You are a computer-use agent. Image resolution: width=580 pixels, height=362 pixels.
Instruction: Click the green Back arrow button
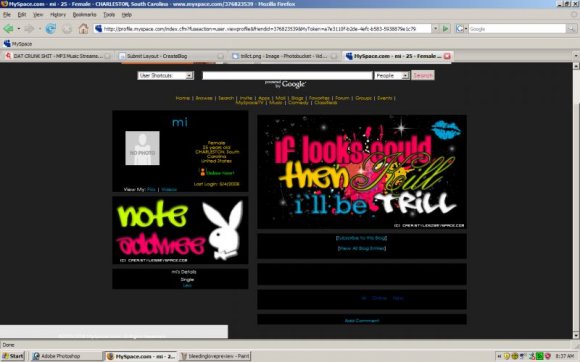[8, 28]
